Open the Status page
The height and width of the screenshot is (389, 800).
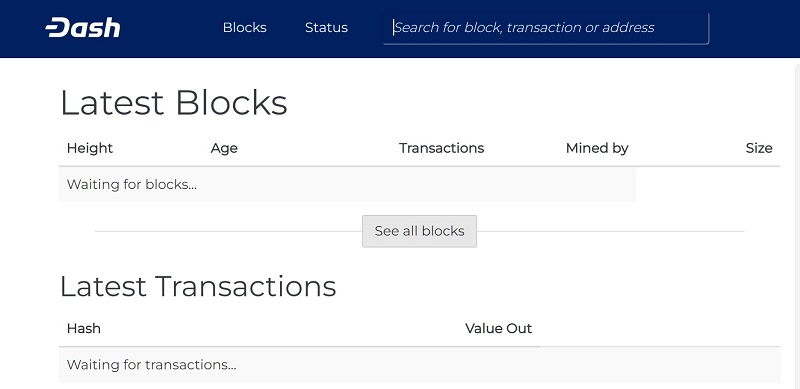[326, 28]
